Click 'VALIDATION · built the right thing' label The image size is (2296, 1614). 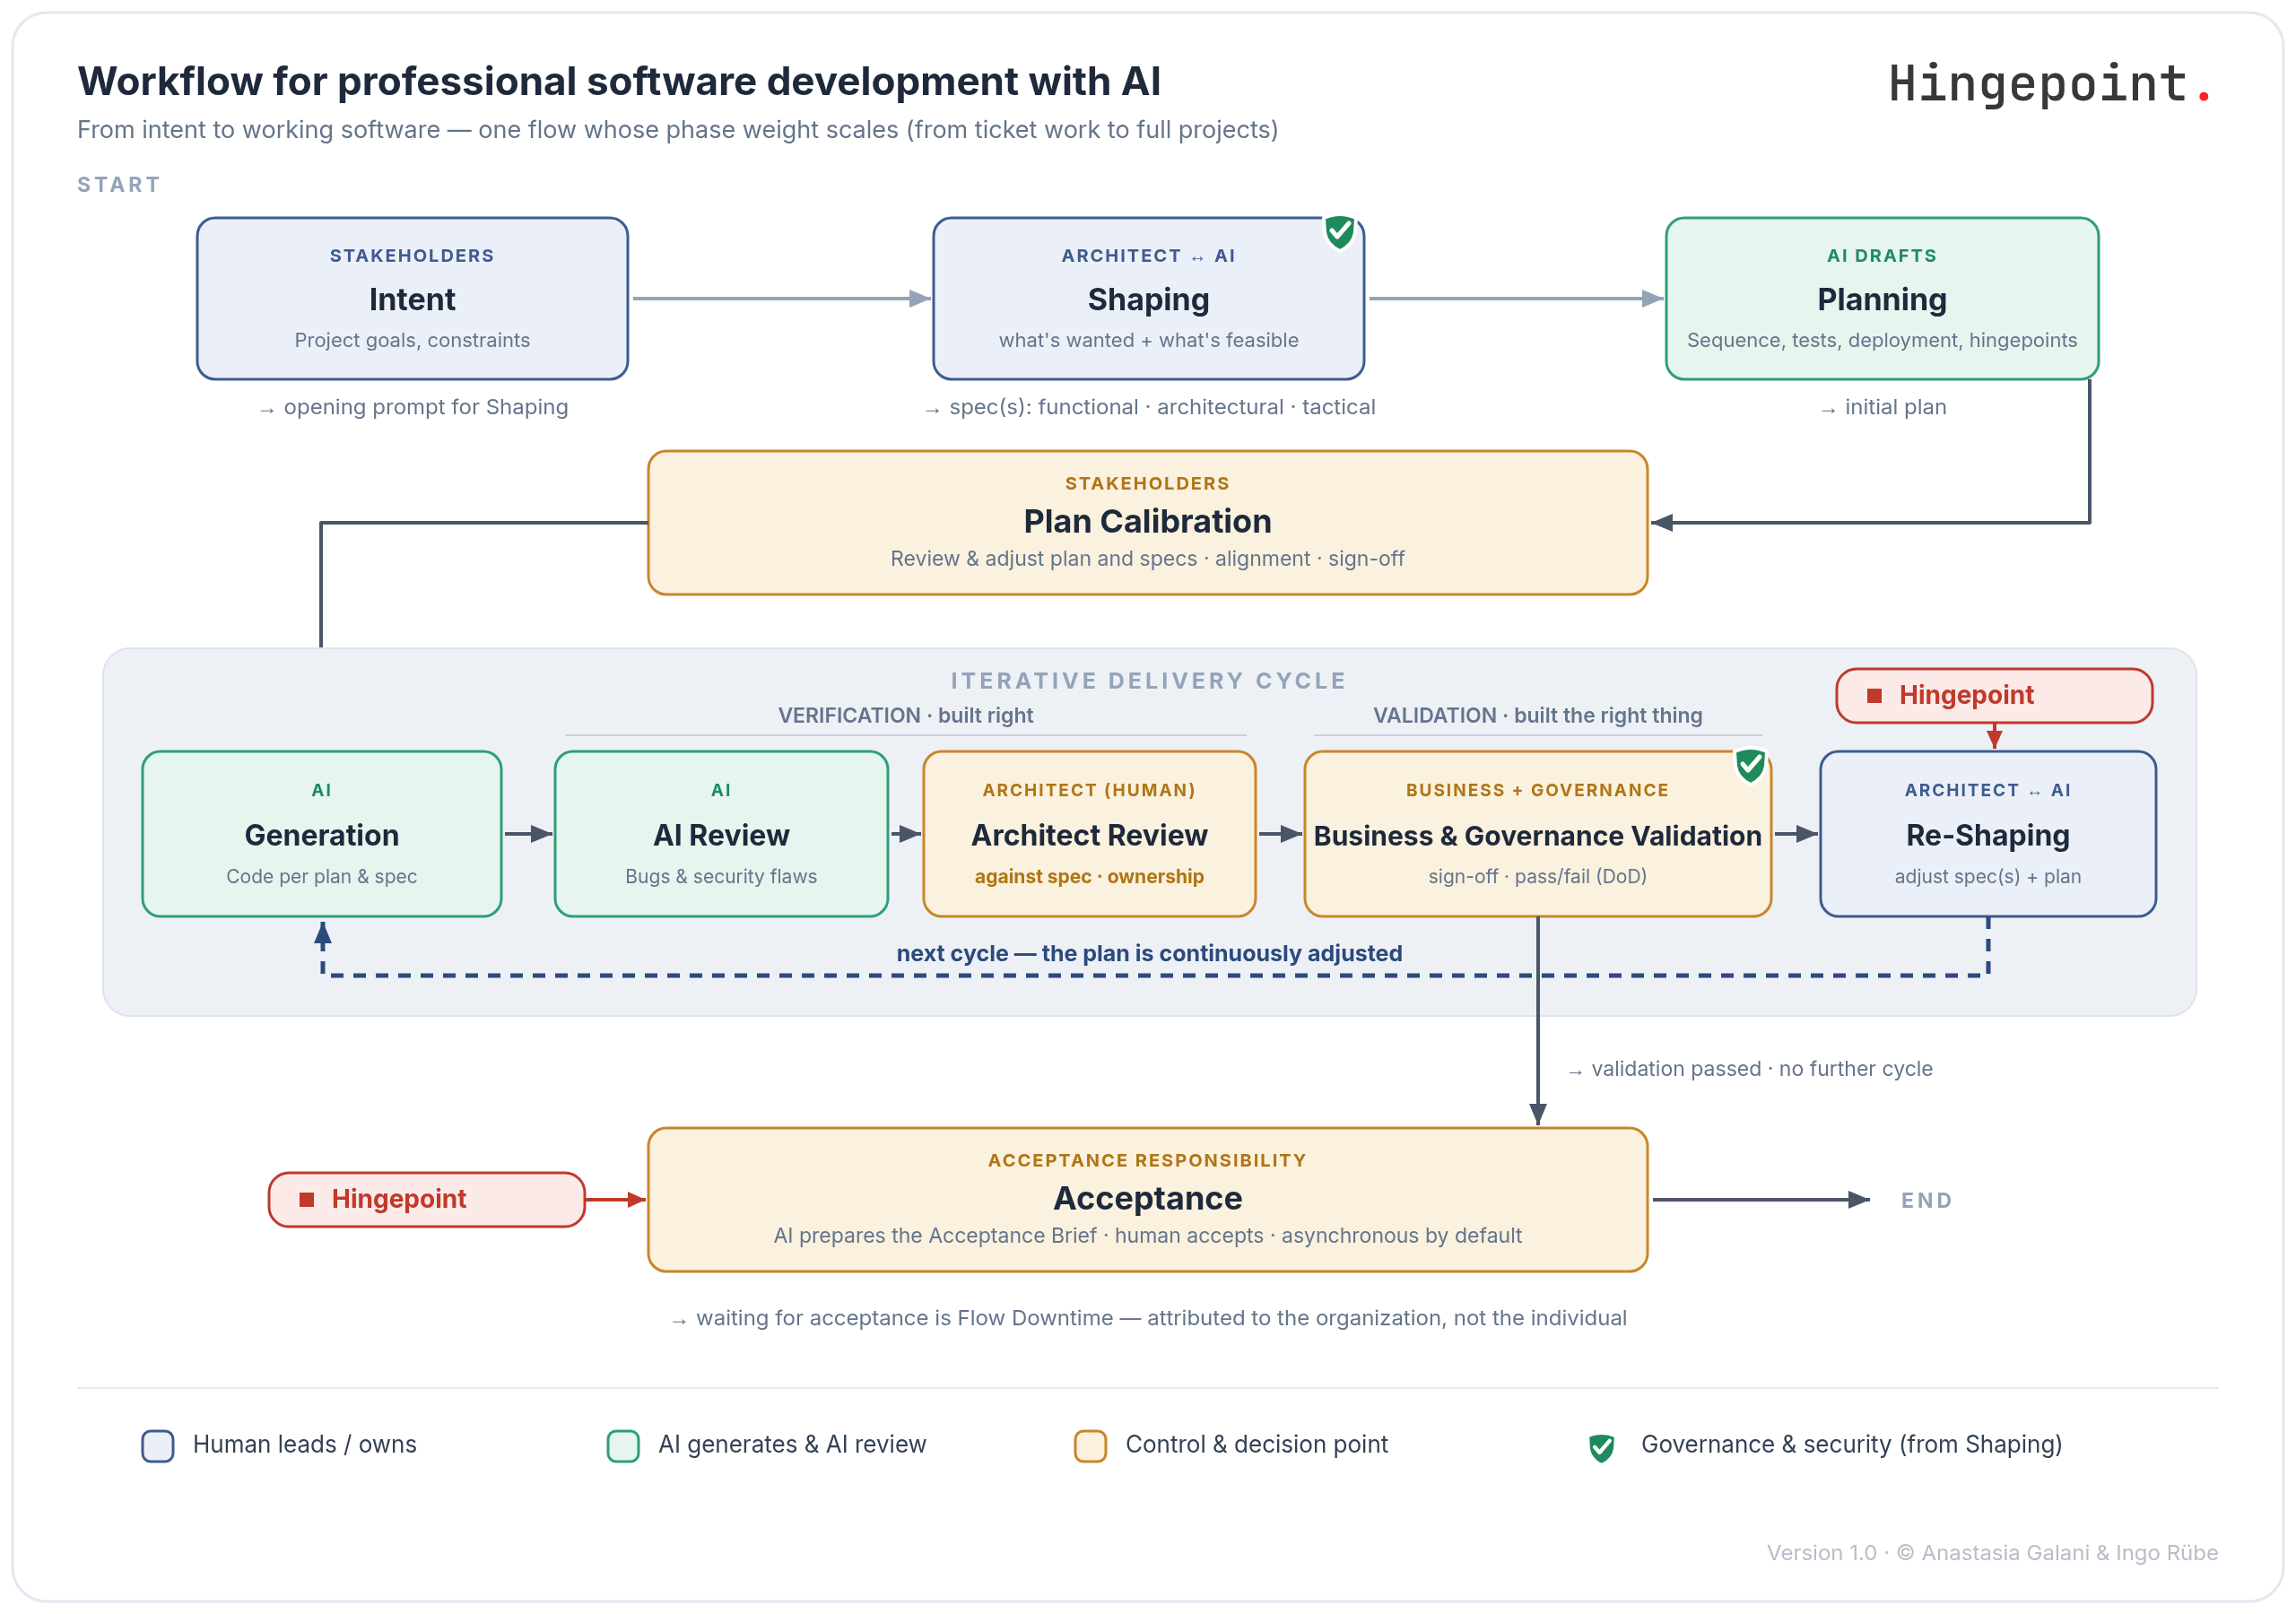pyautogui.click(x=1537, y=716)
